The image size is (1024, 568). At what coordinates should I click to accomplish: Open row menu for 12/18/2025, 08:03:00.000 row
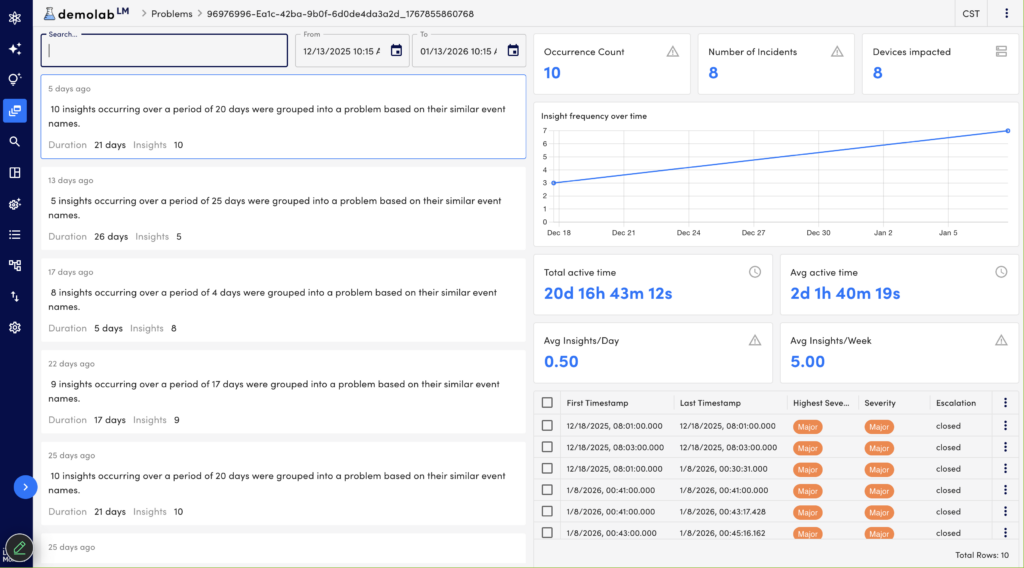pos(1006,447)
